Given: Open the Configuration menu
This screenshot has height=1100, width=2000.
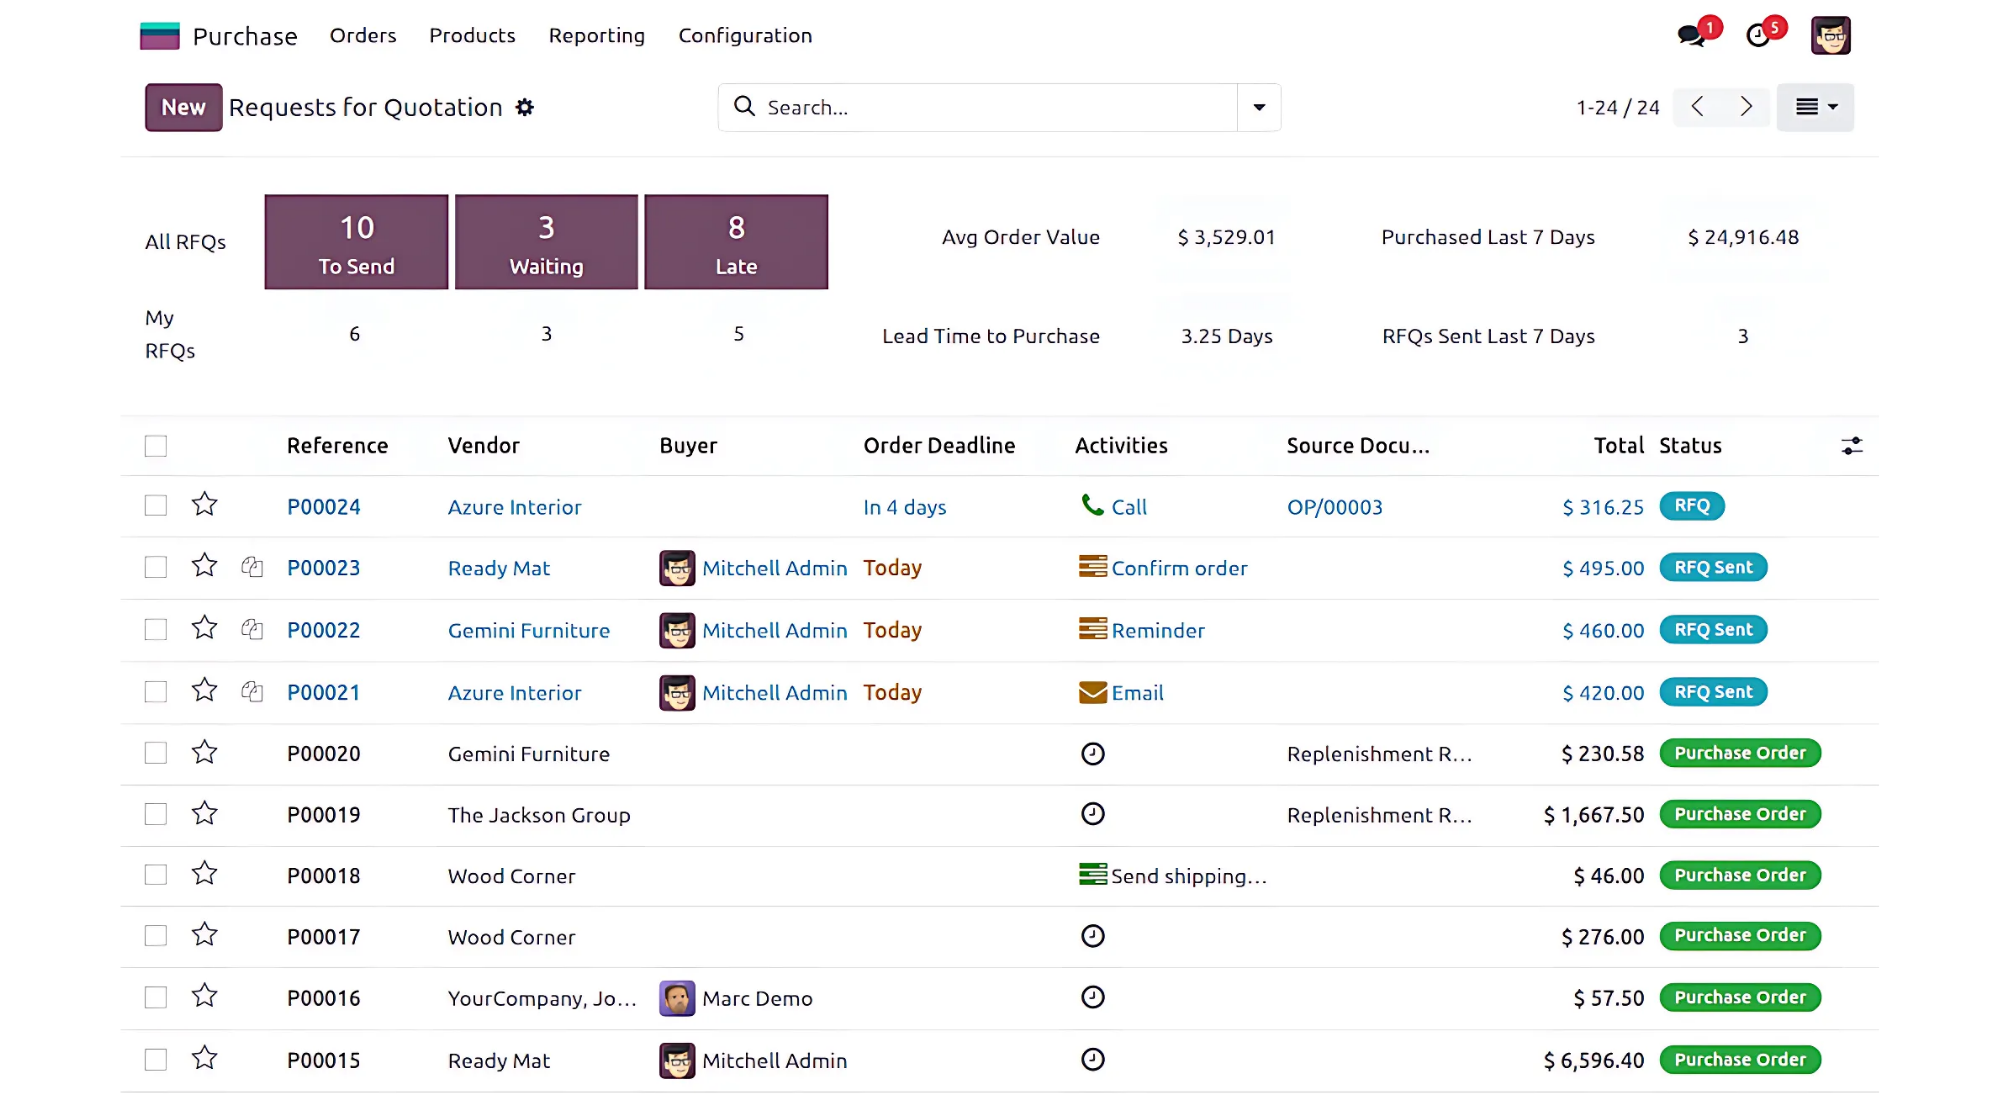Looking at the screenshot, I should (745, 36).
